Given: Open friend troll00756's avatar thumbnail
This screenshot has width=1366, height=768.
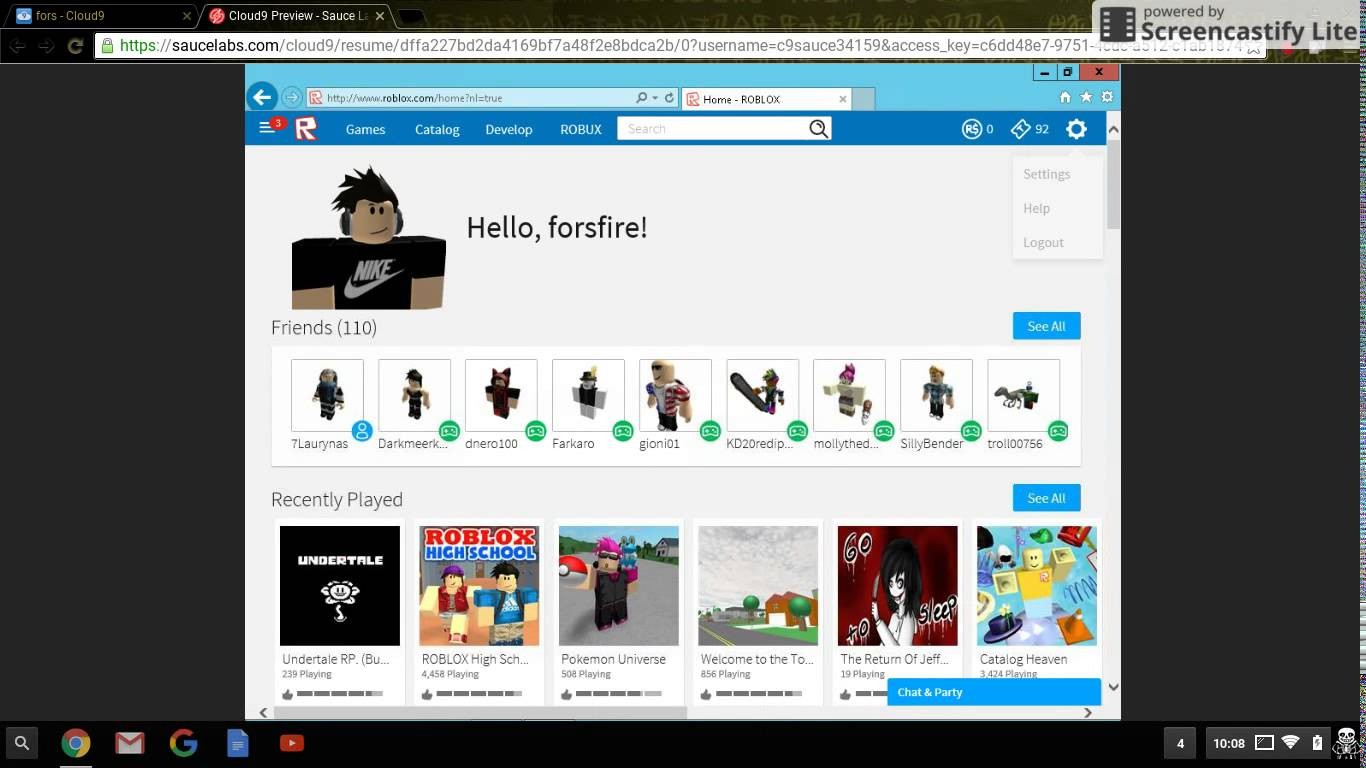Looking at the screenshot, I should pyautogui.click(x=1023, y=396).
